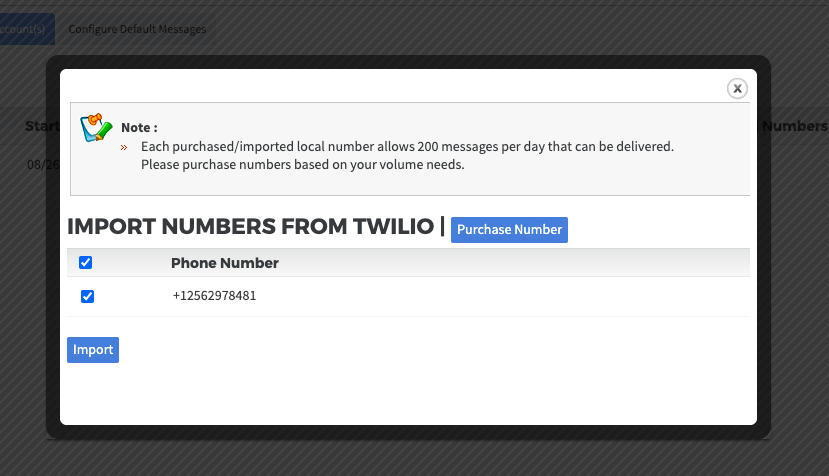Click the dark overlay below the dialog
The height and width of the screenshot is (476, 829).
tap(414, 459)
